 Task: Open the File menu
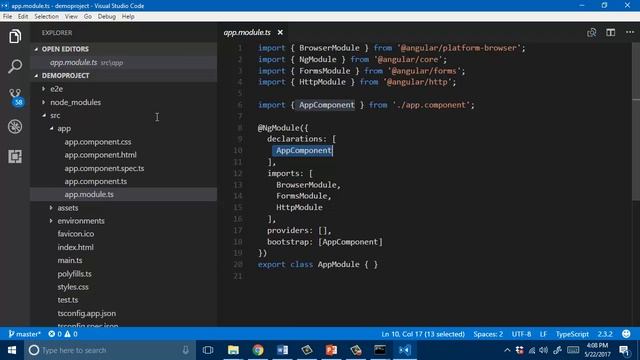[x=7, y=17]
